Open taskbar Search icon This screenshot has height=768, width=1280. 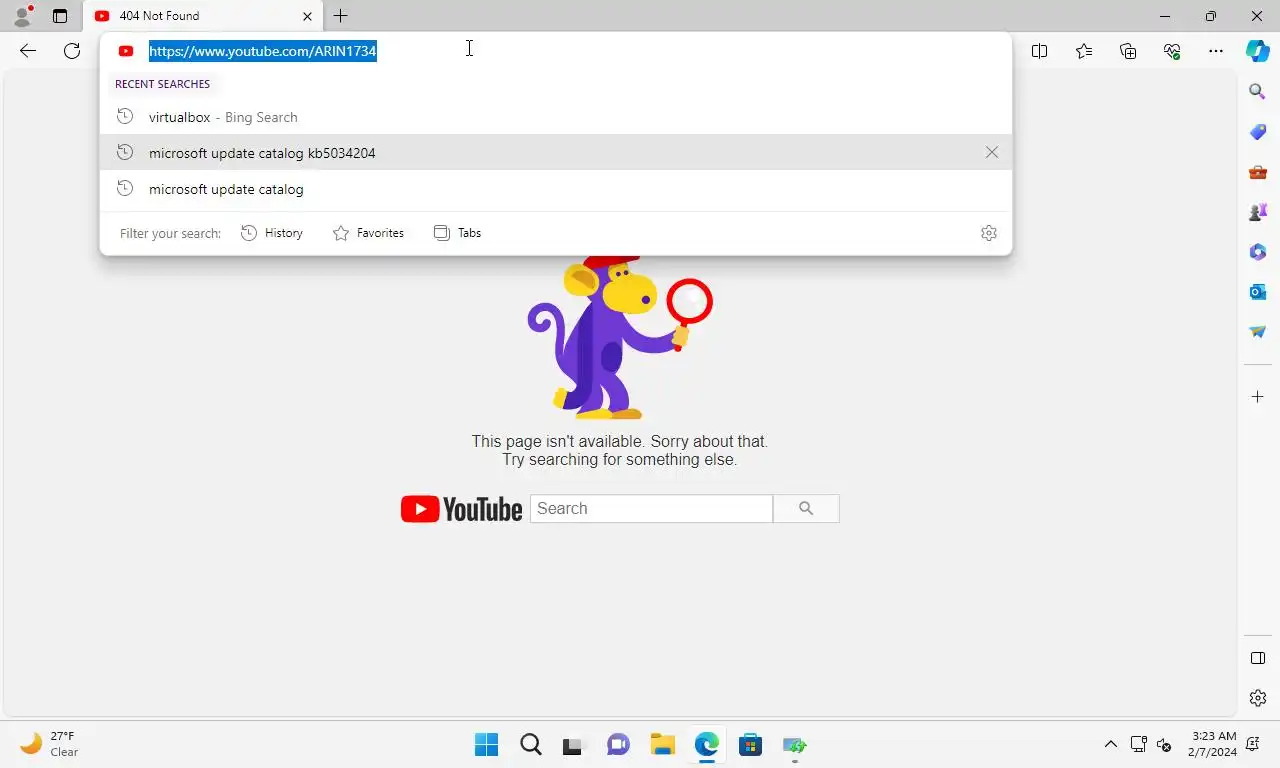point(531,744)
